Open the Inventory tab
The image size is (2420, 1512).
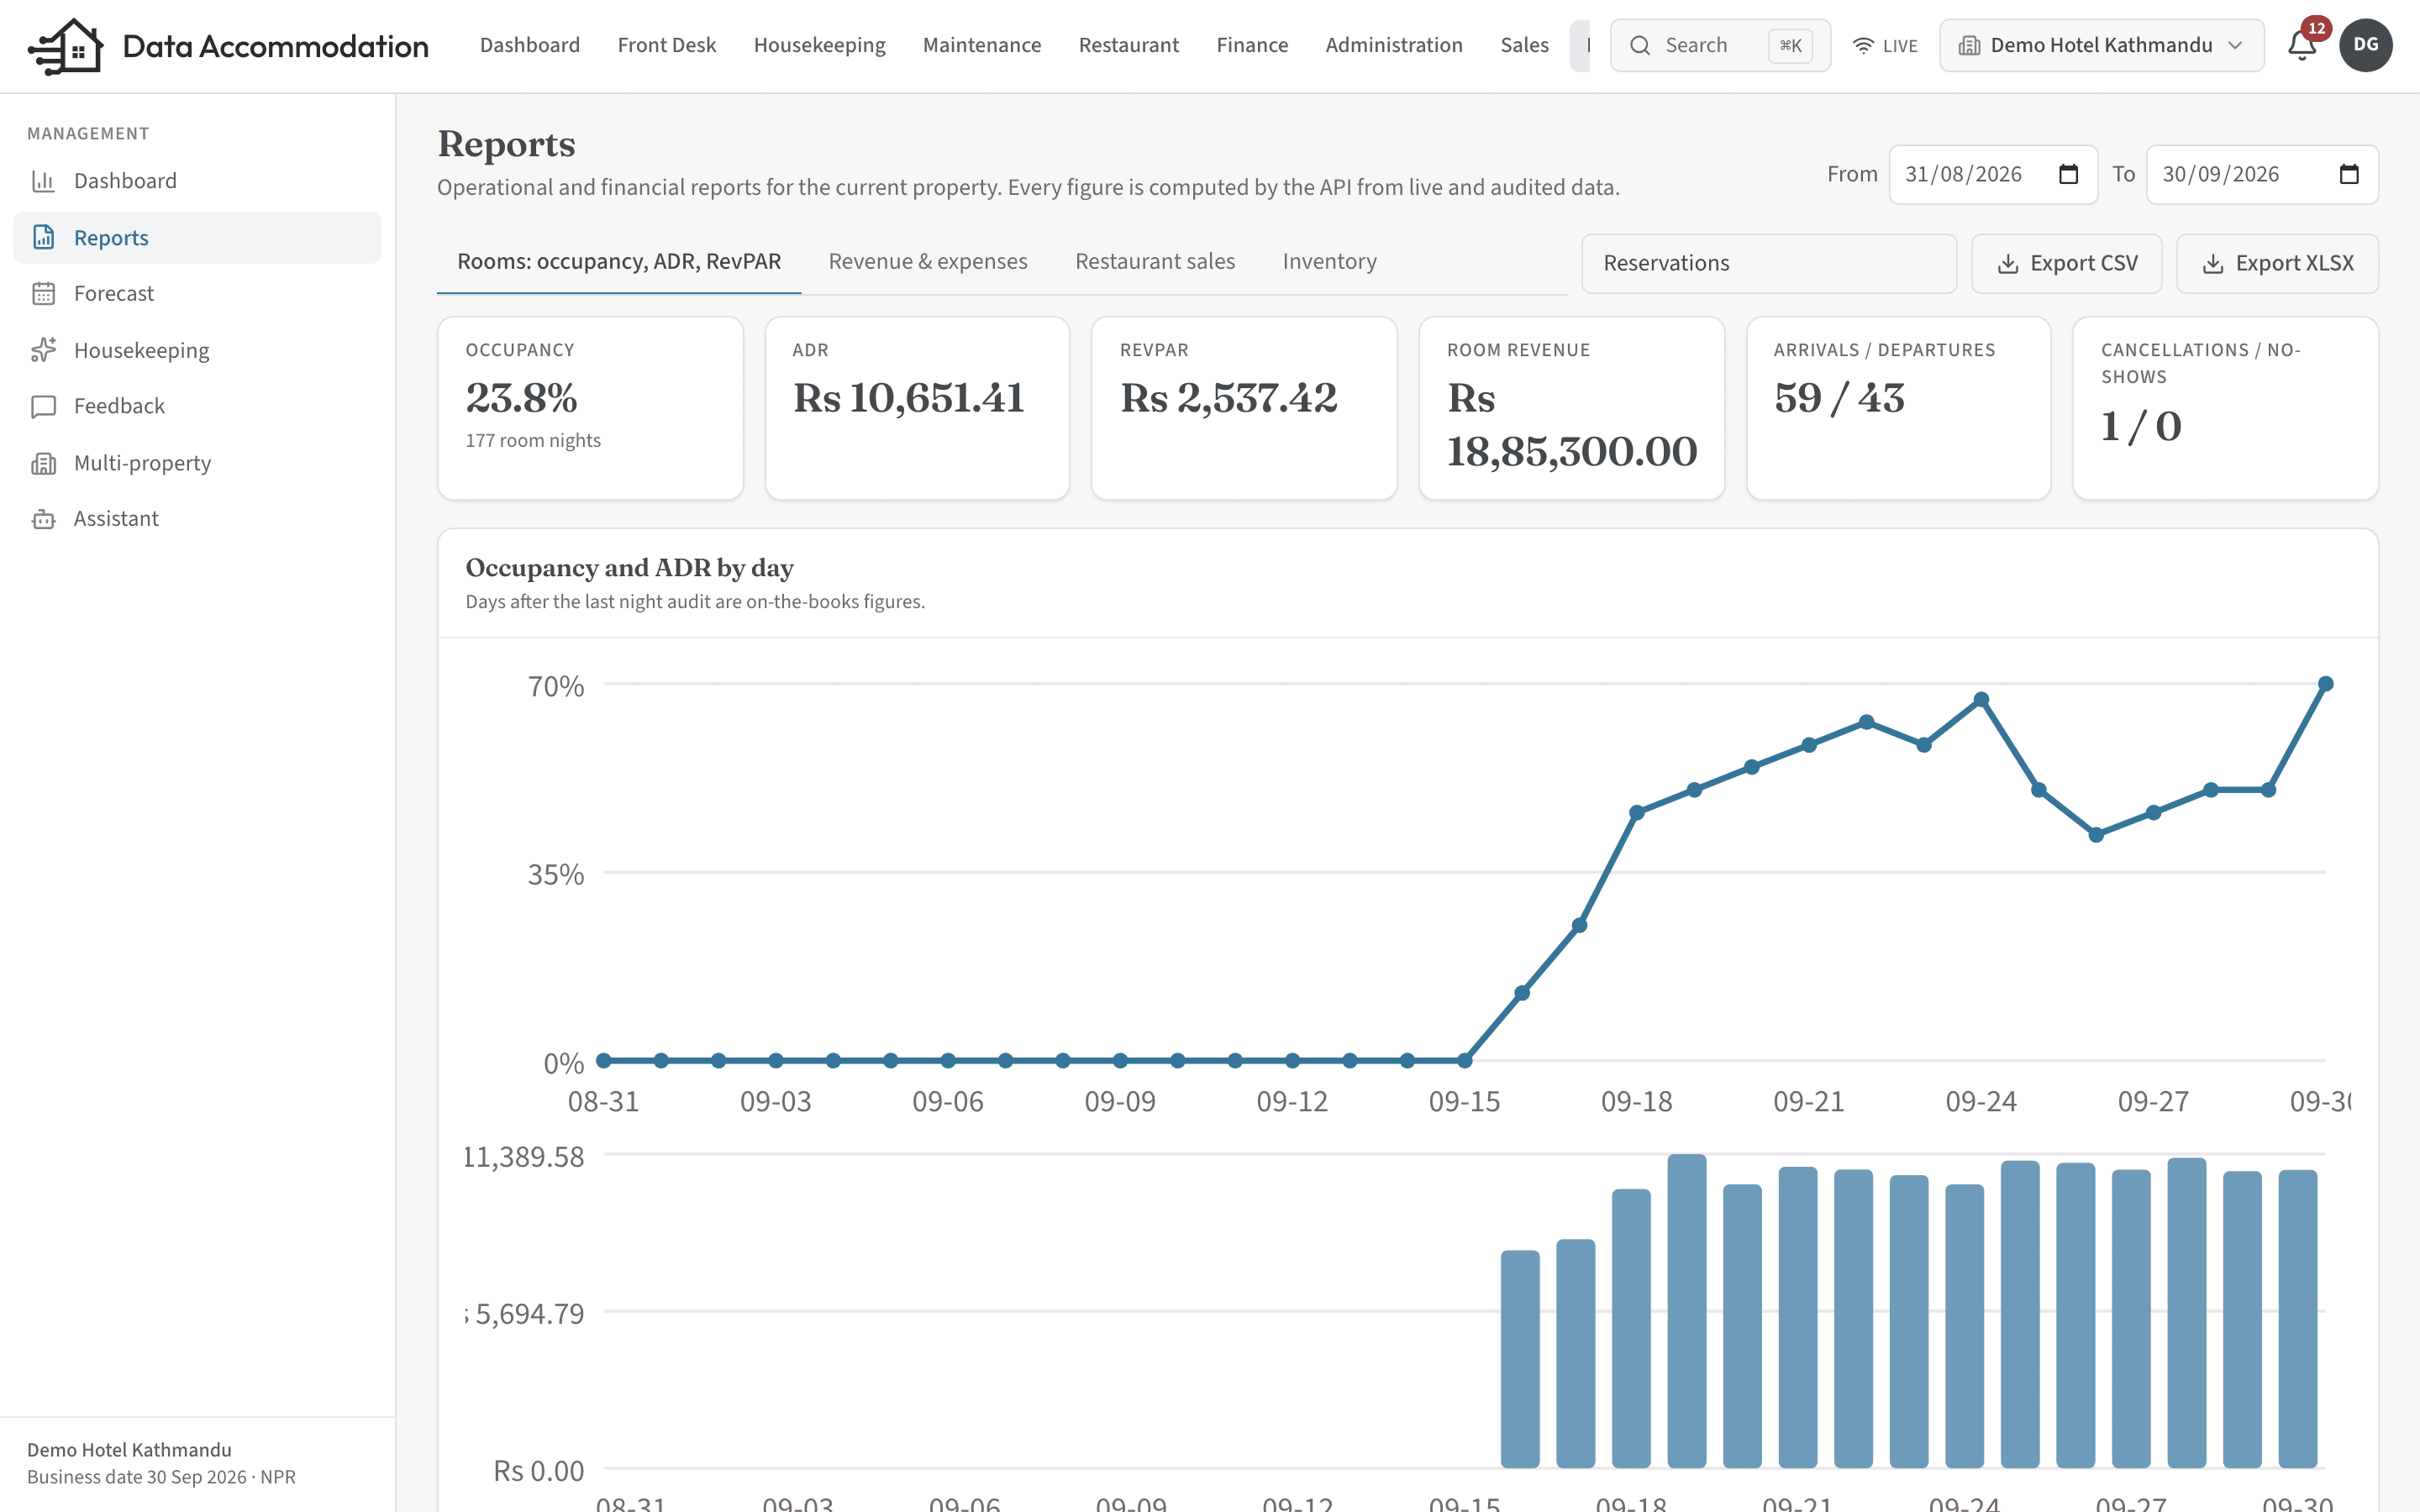point(1329,262)
